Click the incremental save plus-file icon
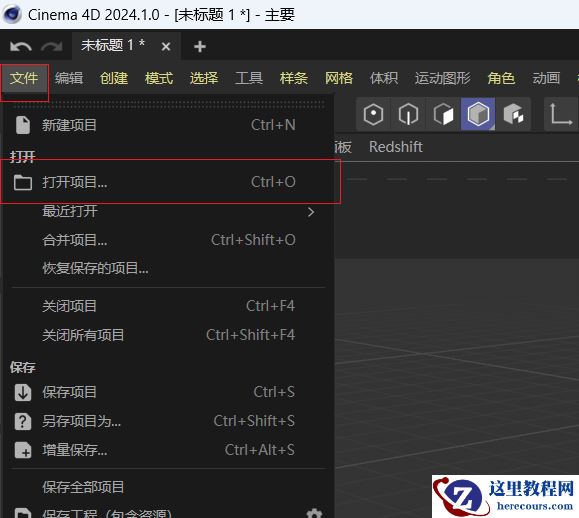Image resolution: width=579 pixels, height=518 pixels. (x=23, y=450)
